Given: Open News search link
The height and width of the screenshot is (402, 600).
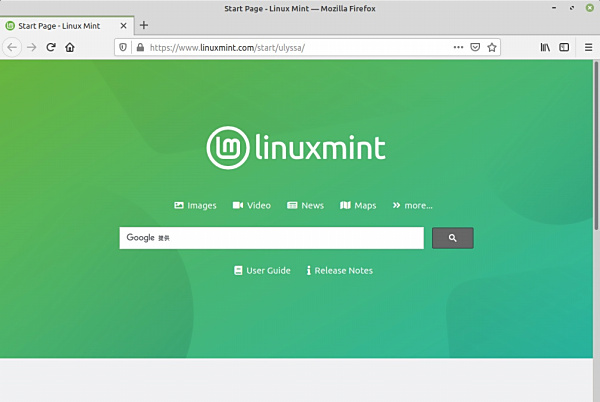Looking at the screenshot, I should 305,205.
